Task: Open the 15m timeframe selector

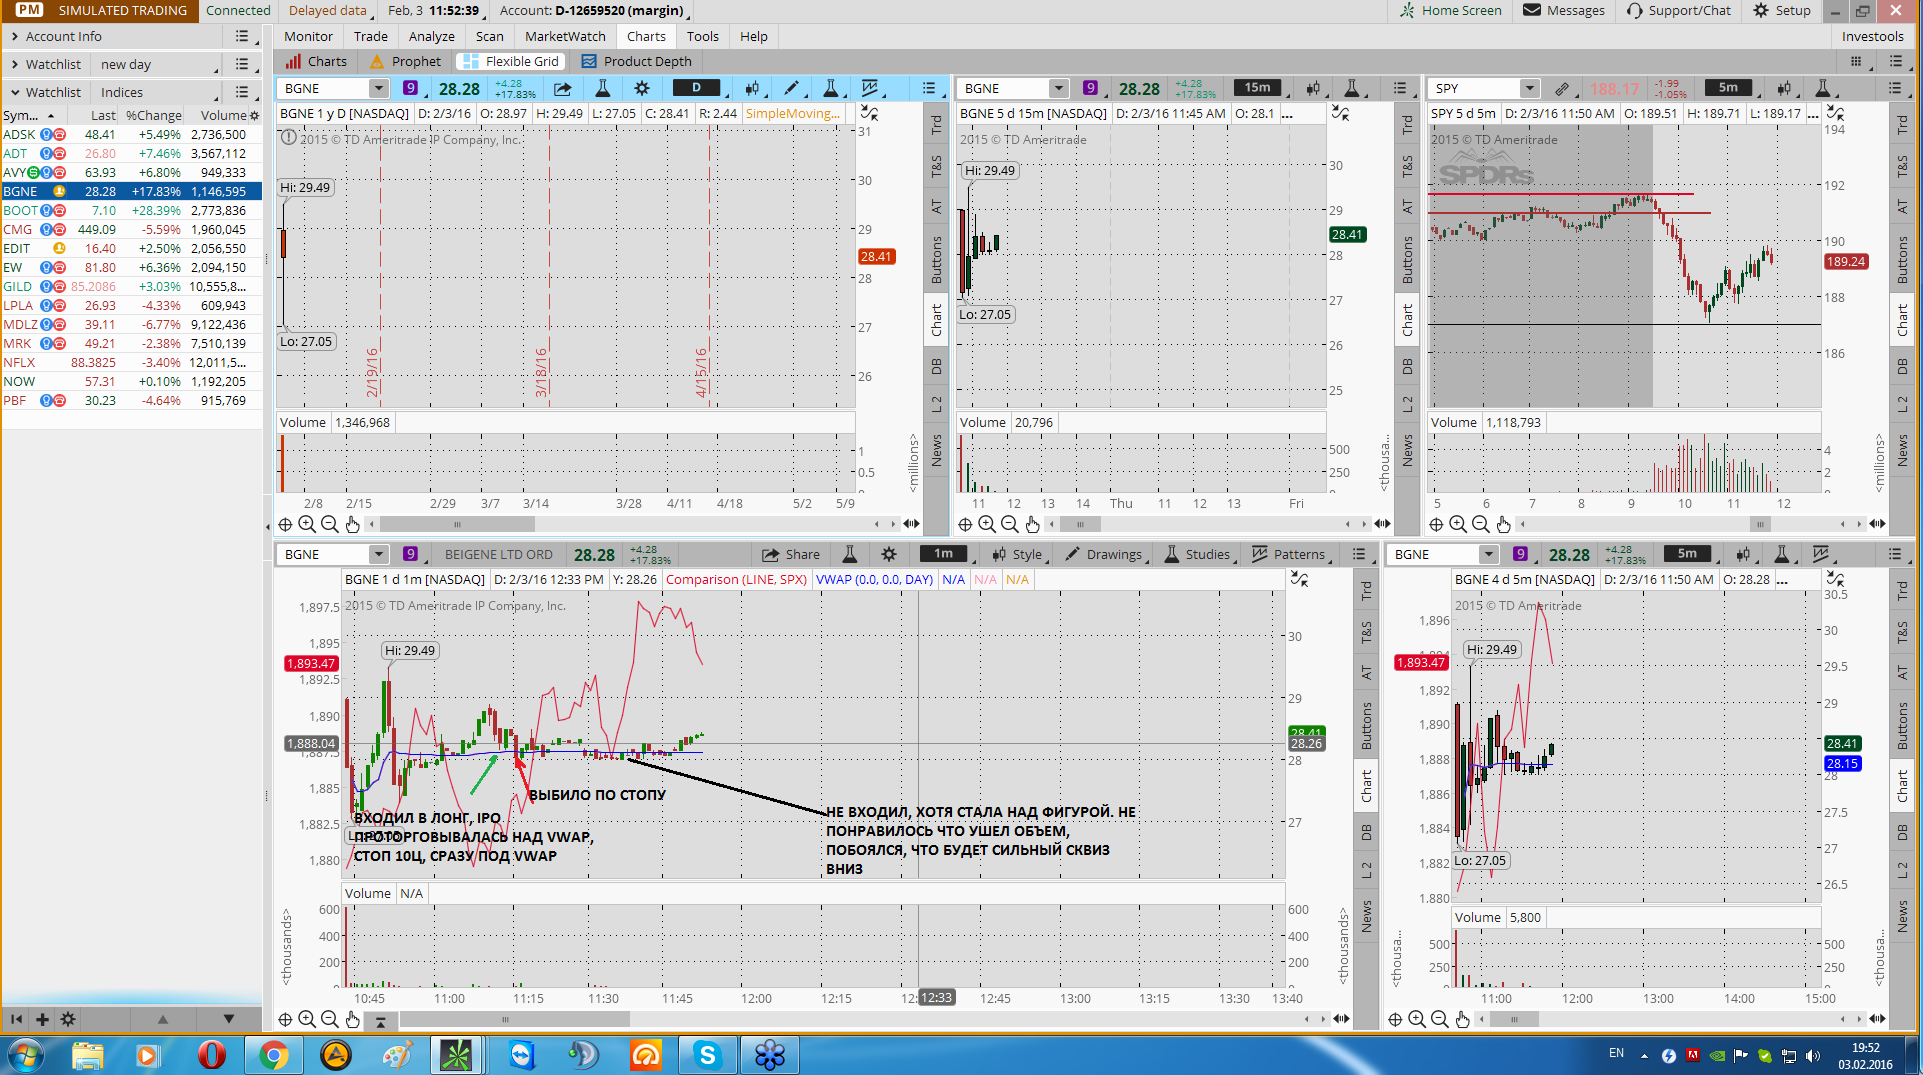Action: [1257, 88]
